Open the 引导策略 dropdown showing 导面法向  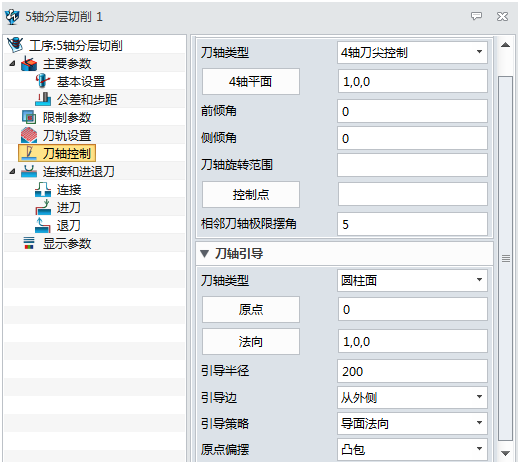(412, 424)
